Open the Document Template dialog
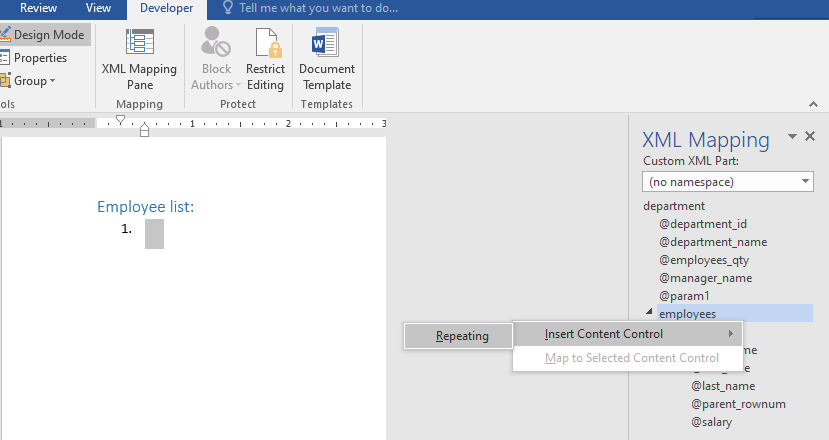 (x=327, y=60)
